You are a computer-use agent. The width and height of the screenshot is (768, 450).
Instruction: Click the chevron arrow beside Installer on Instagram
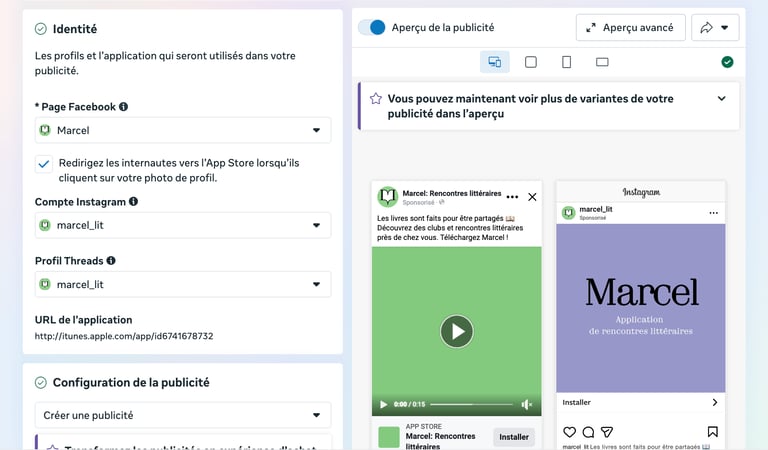(x=715, y=403)
